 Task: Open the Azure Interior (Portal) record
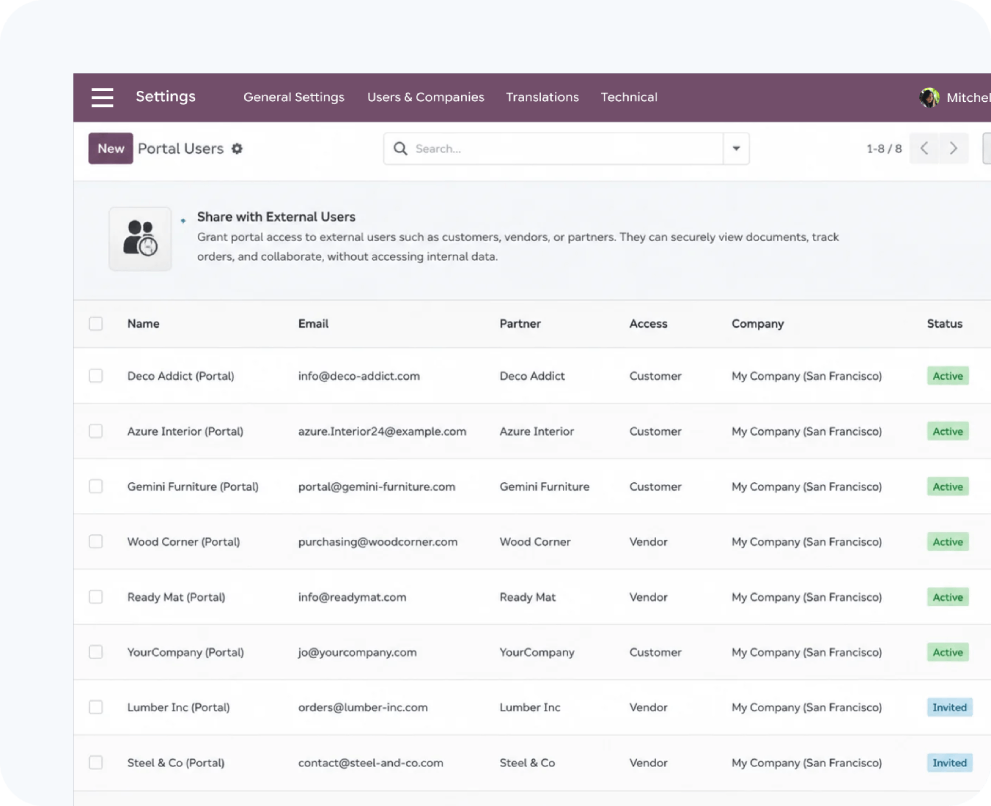(185, 431)
